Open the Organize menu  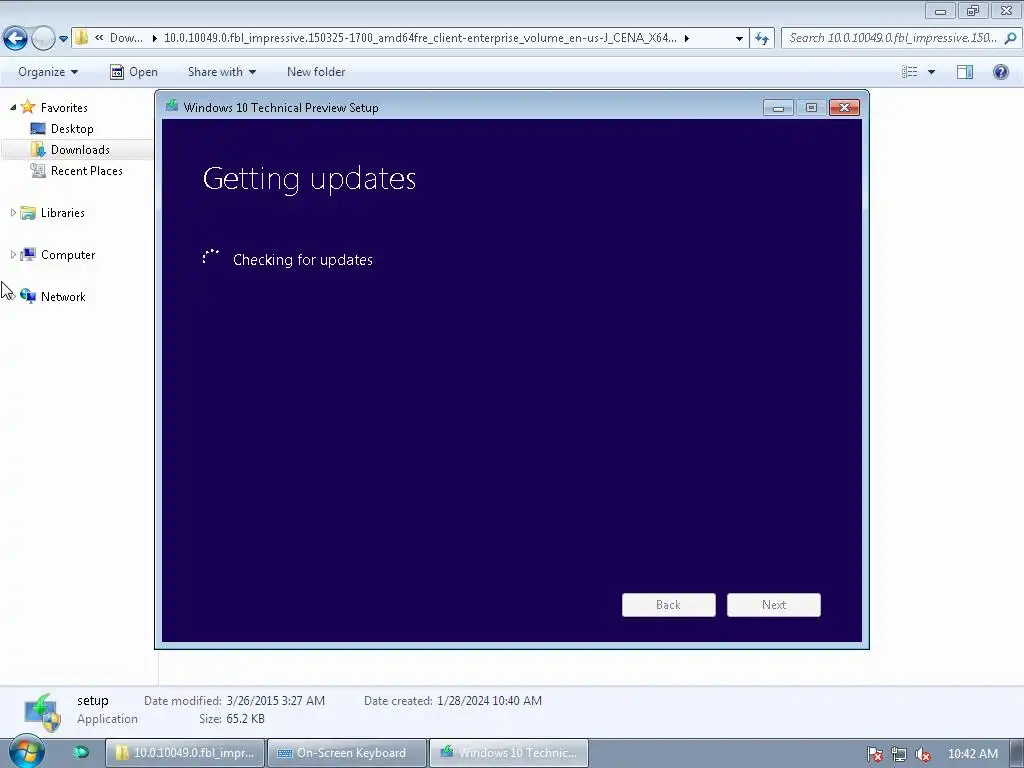[48, 72]
